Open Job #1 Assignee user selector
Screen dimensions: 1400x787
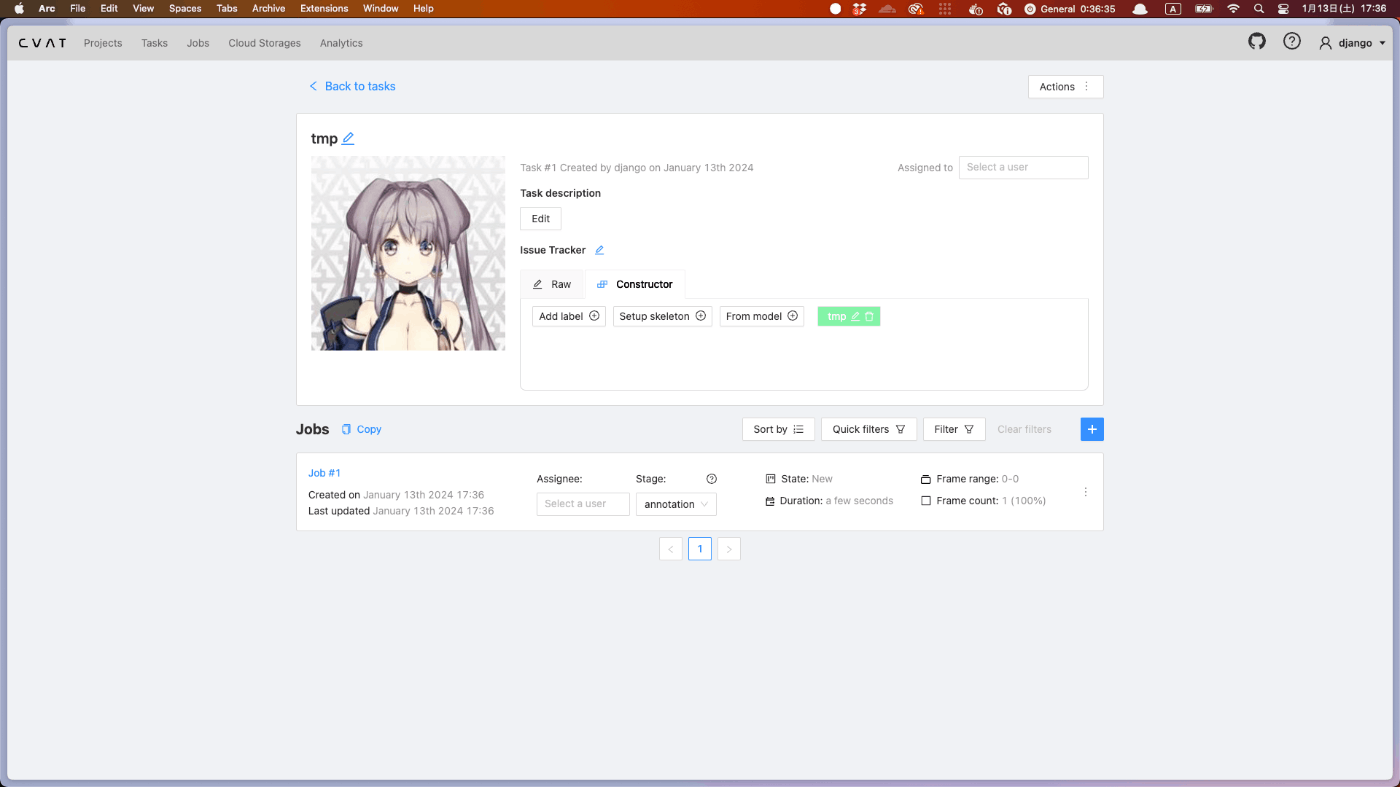(583, 504)
